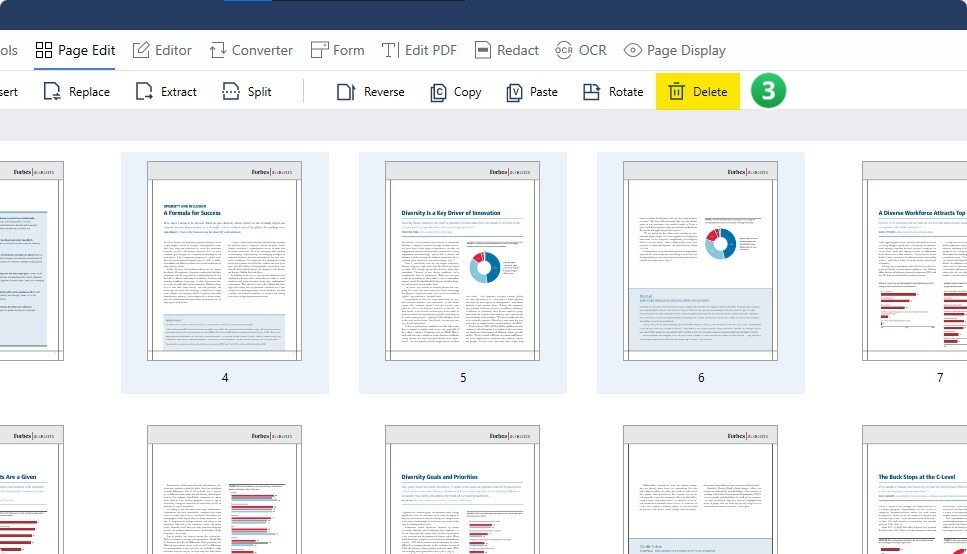Select page 7 thumbnail 'A Diverse Workforce'

coord(915,261)
